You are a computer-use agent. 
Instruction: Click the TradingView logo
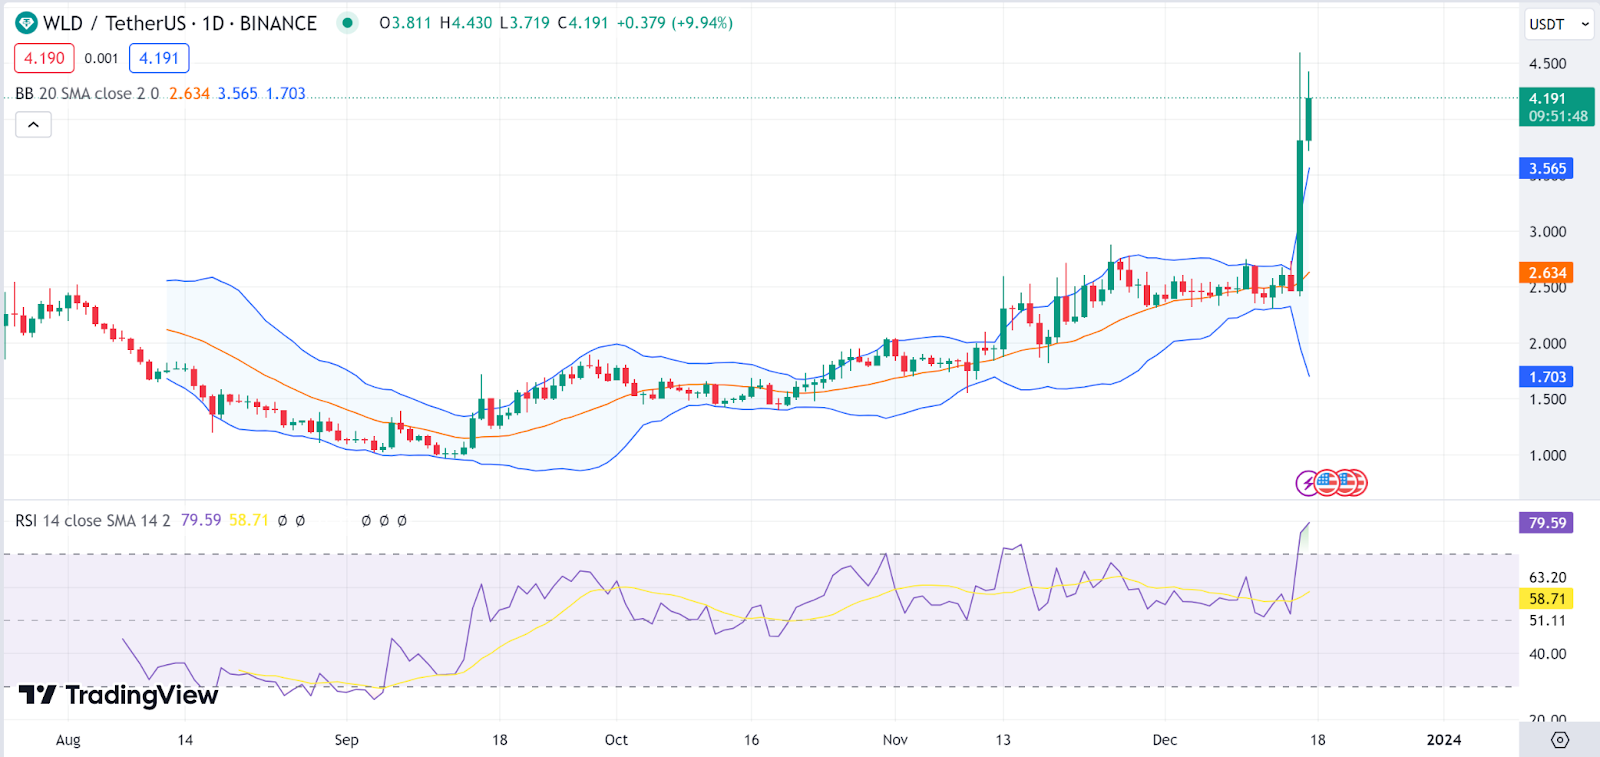pos(118,695)
